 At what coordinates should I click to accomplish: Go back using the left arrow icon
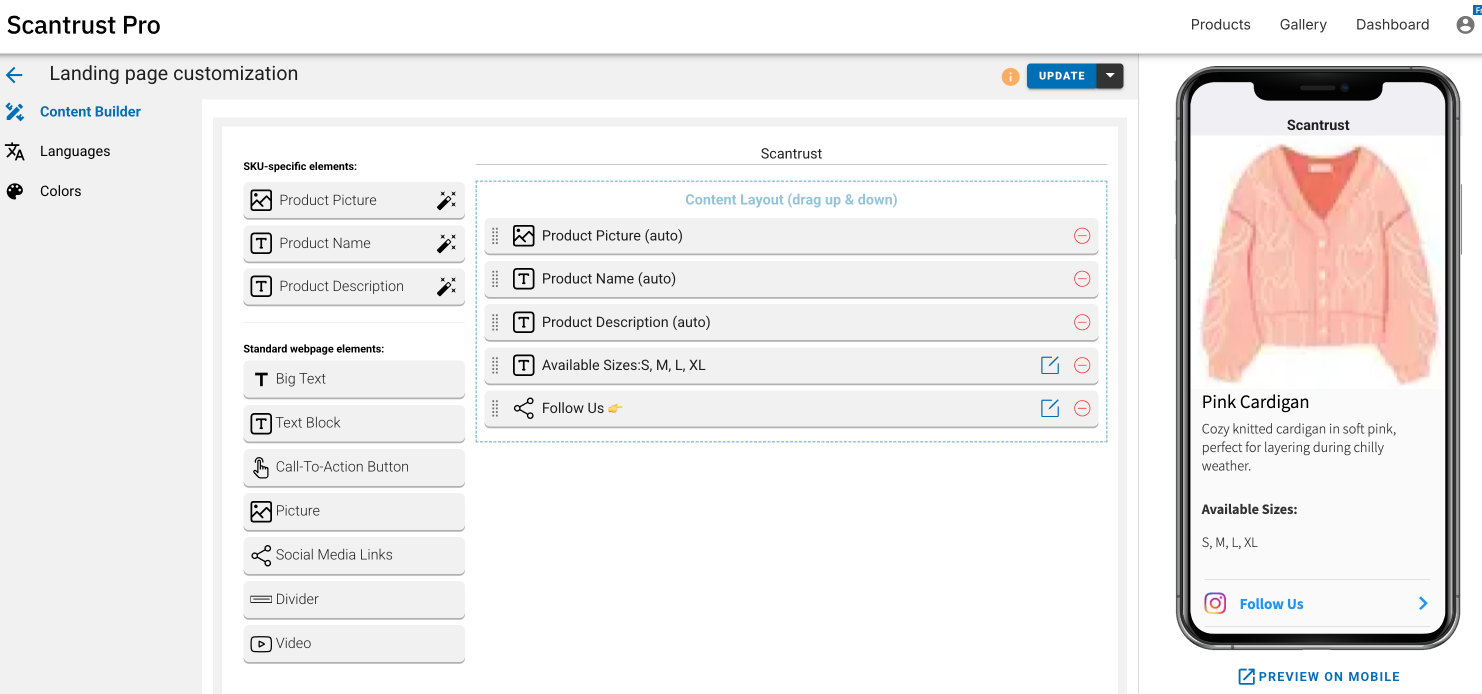[14, 75]
